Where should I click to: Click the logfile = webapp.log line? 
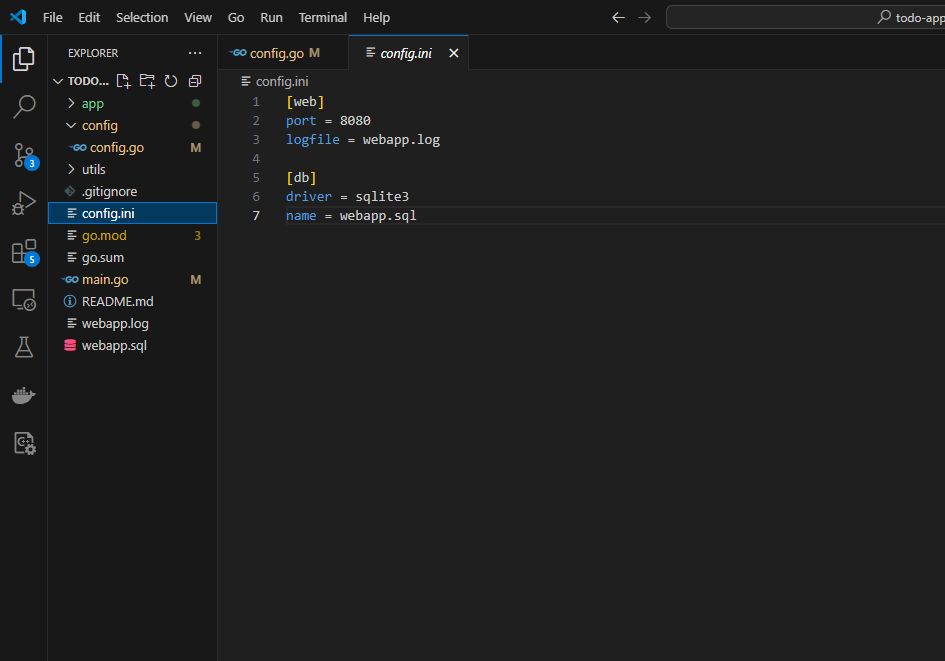pyautogui.click(x=363, y=140)
